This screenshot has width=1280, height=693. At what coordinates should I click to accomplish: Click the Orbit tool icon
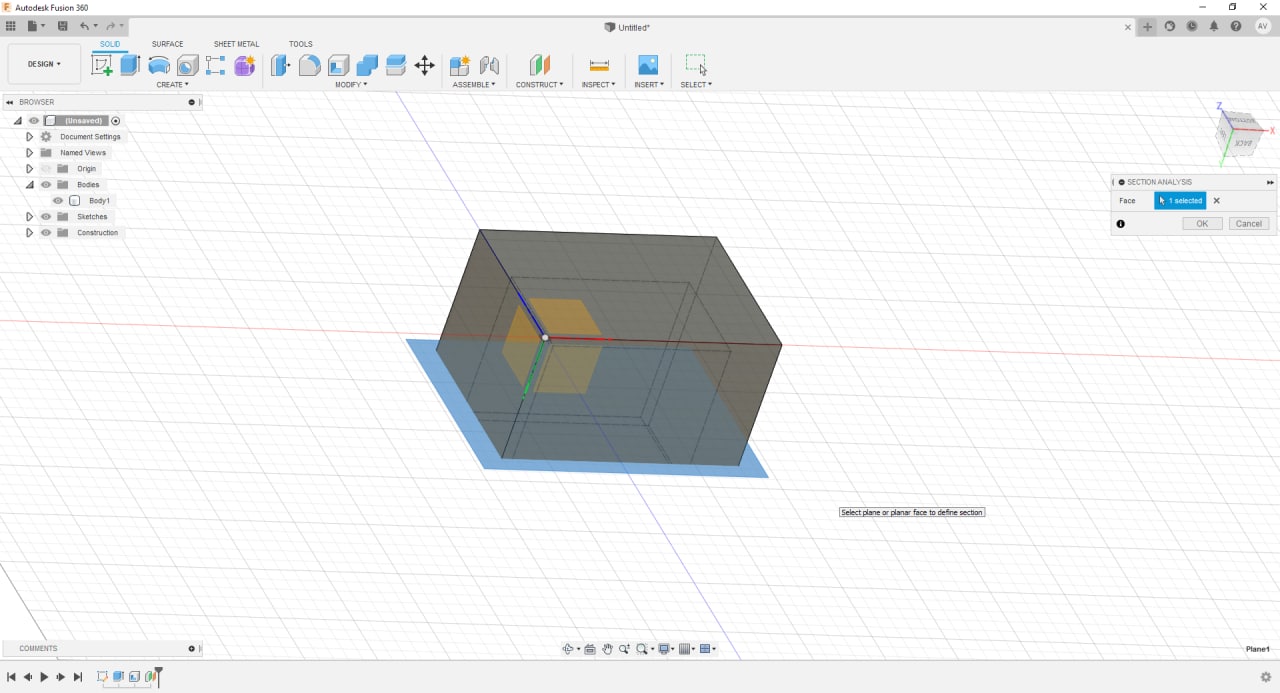point(570,649)
